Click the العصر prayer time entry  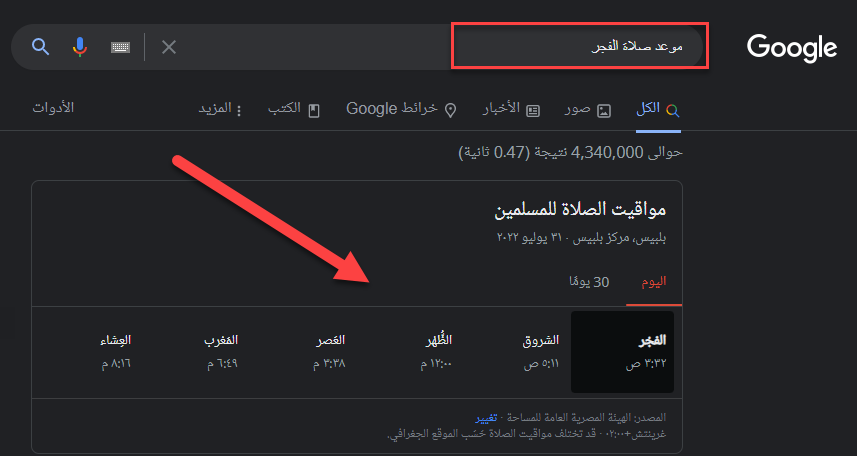[x=329, y=352]
